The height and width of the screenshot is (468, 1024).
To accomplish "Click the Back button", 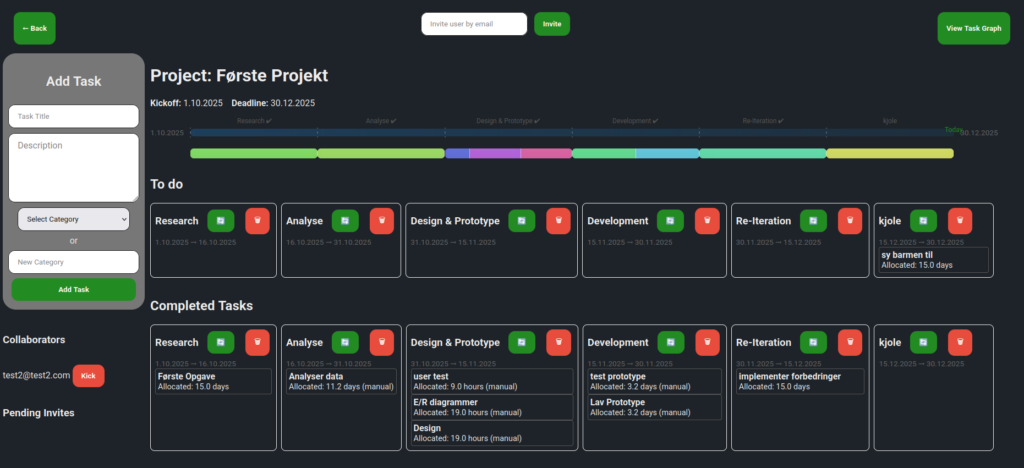I will [35, 29].
